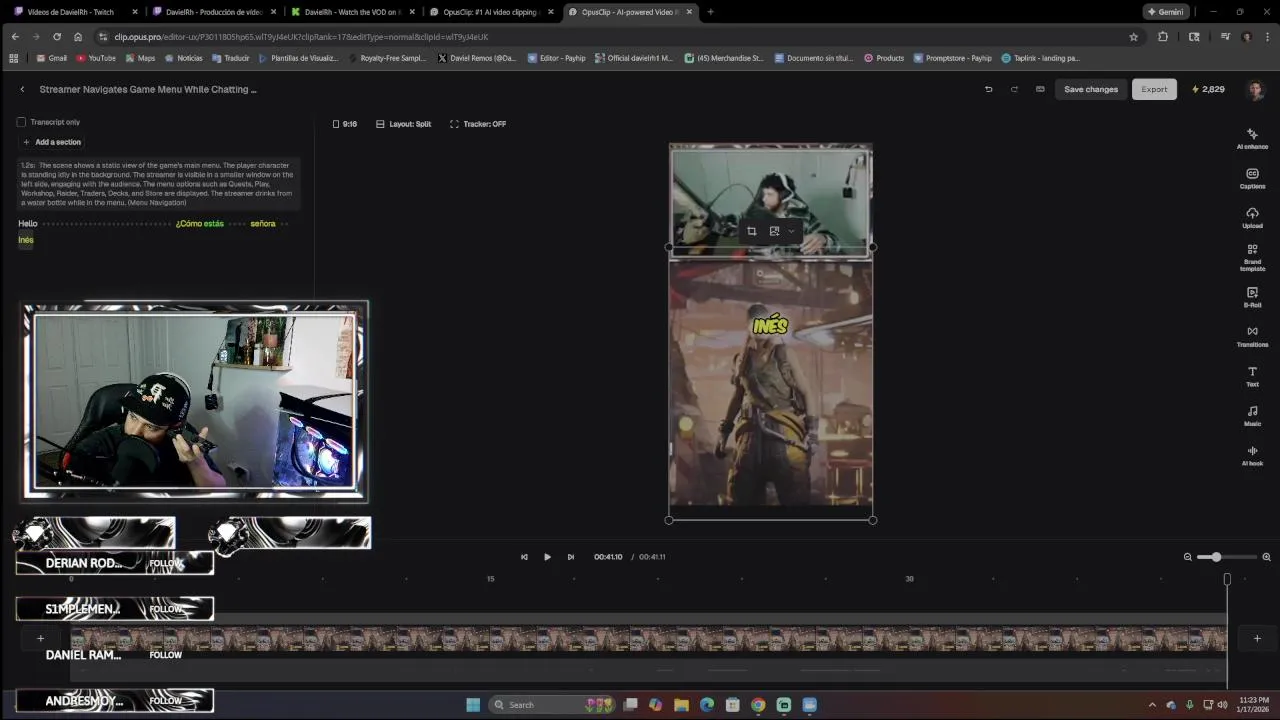Open the AI hook panel
The width and height of the screenshot is (1280, 720).
point(1252,455)
